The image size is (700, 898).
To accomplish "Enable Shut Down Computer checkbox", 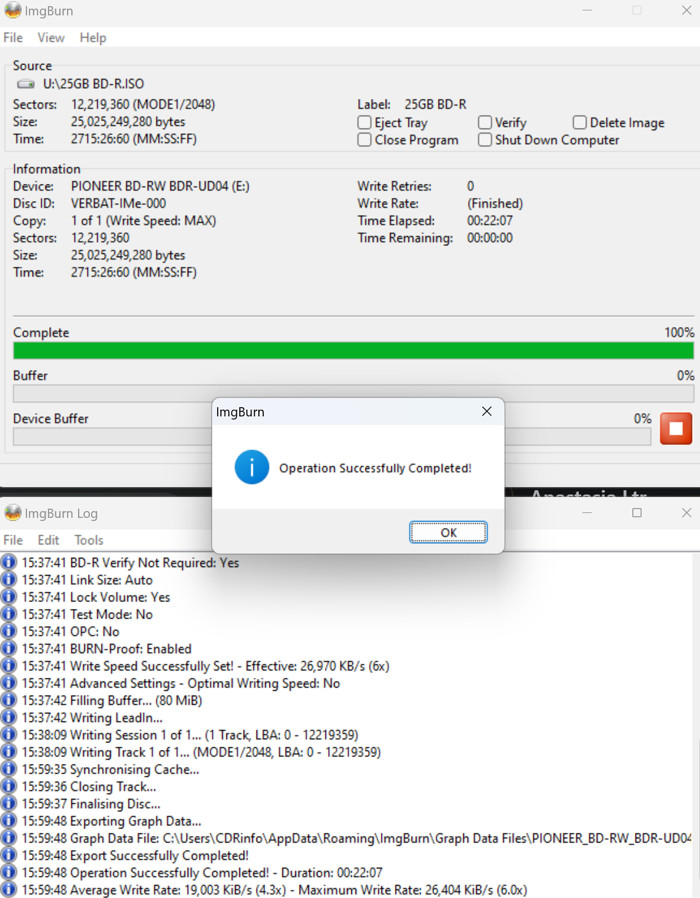I will 485,140.
